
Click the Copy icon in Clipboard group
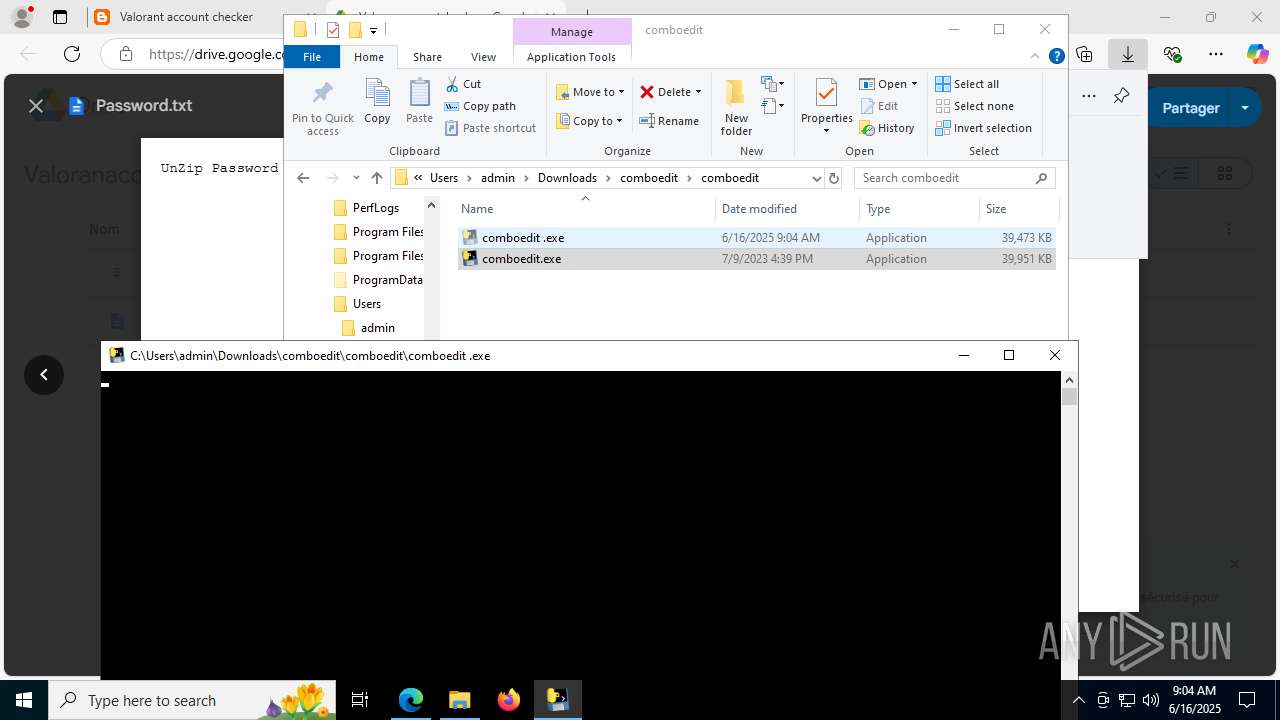click(377, 102)
